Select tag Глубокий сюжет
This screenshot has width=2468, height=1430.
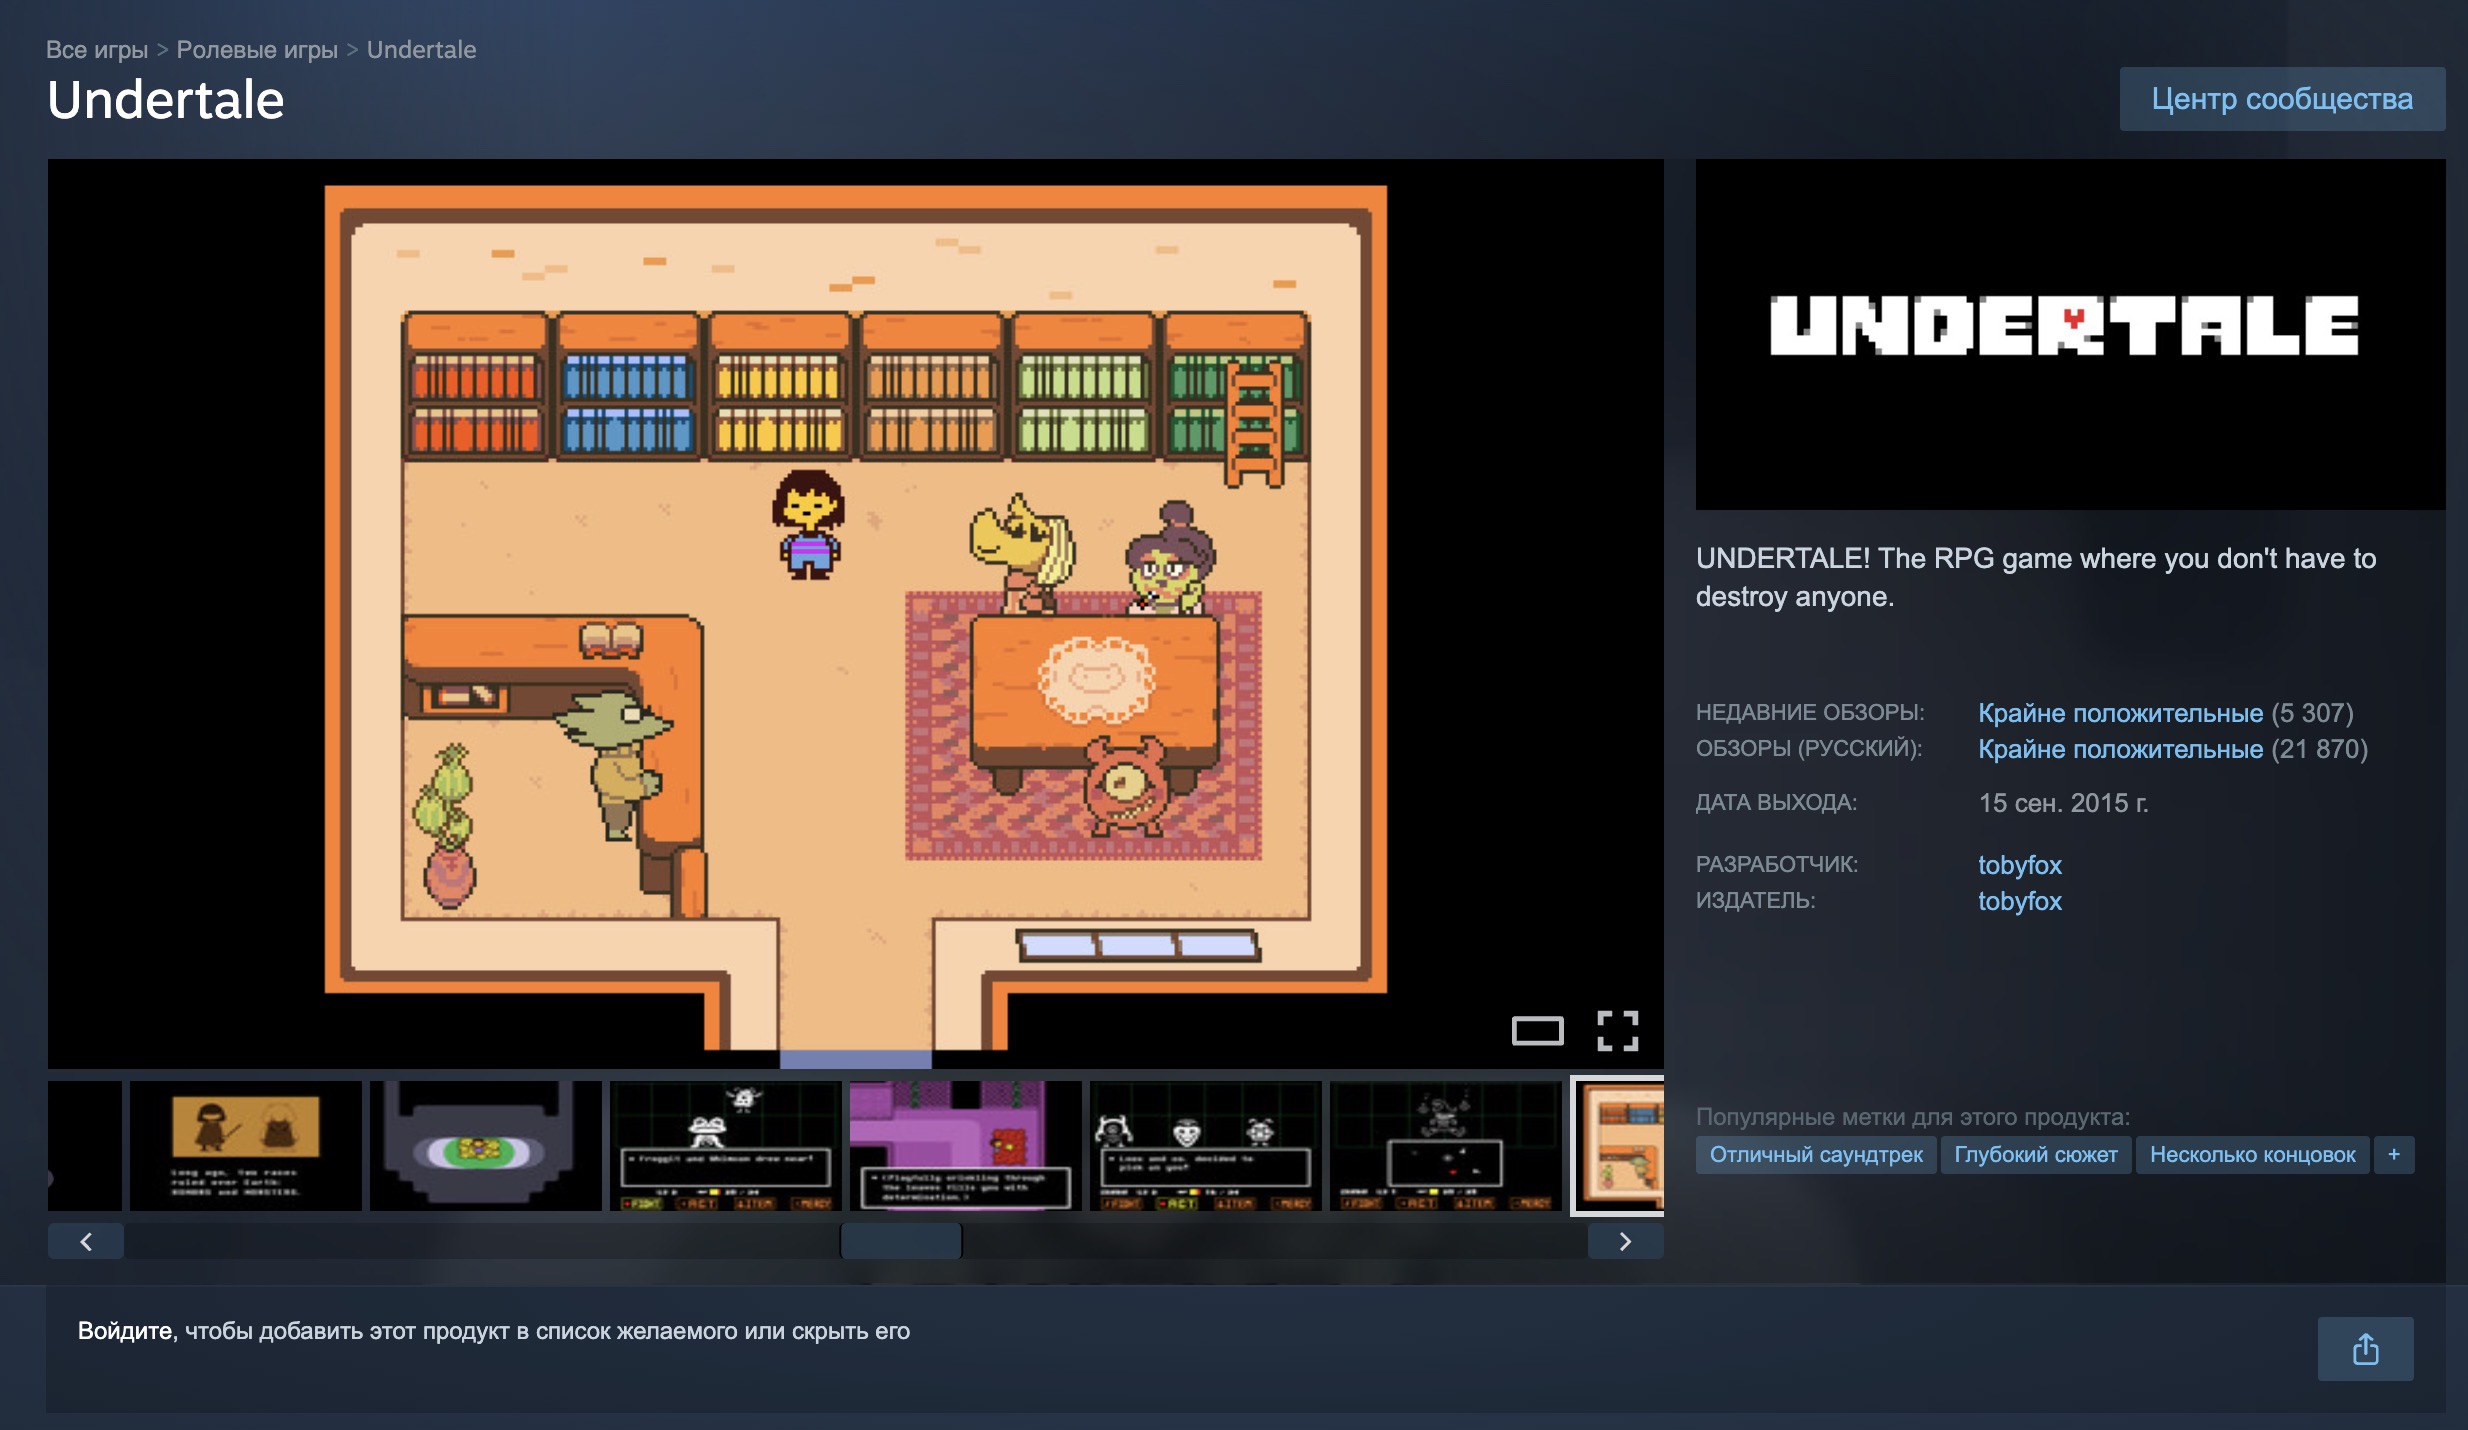(x=2036, y=1154)
